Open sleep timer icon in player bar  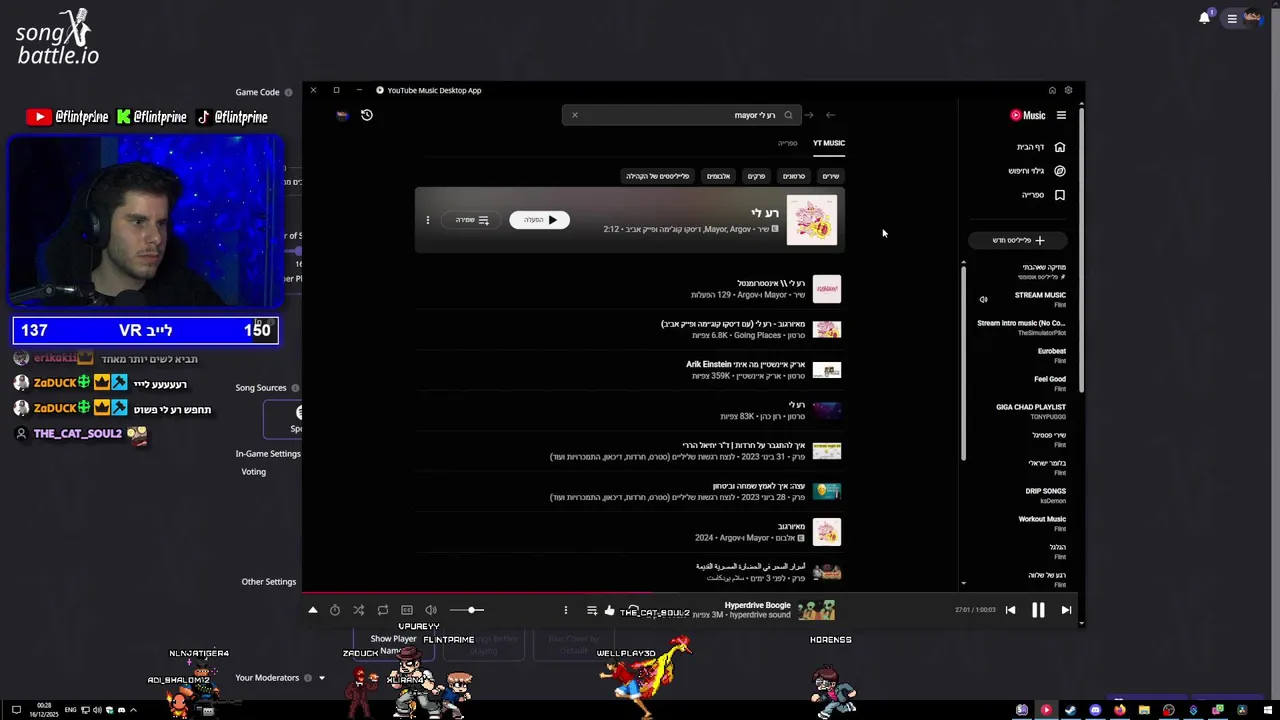pos(335,610)
